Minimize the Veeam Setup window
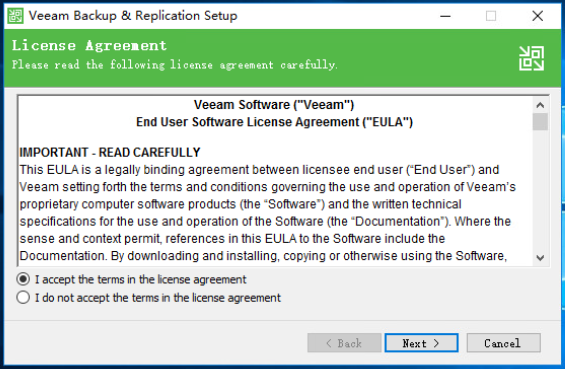 445,16
